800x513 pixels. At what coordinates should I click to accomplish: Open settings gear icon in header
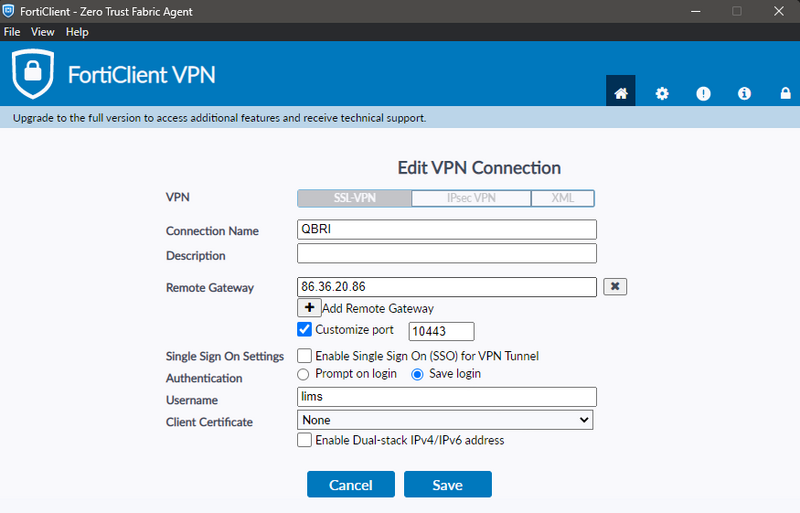click(662, 93)
